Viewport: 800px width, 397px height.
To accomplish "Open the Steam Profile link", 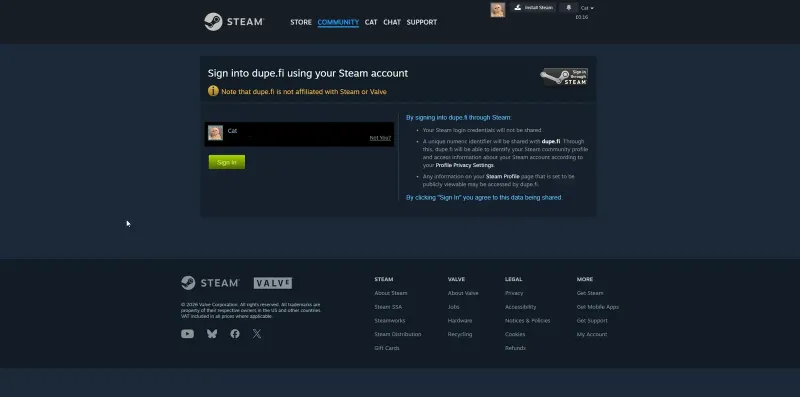I will click(x=503, y=176).
